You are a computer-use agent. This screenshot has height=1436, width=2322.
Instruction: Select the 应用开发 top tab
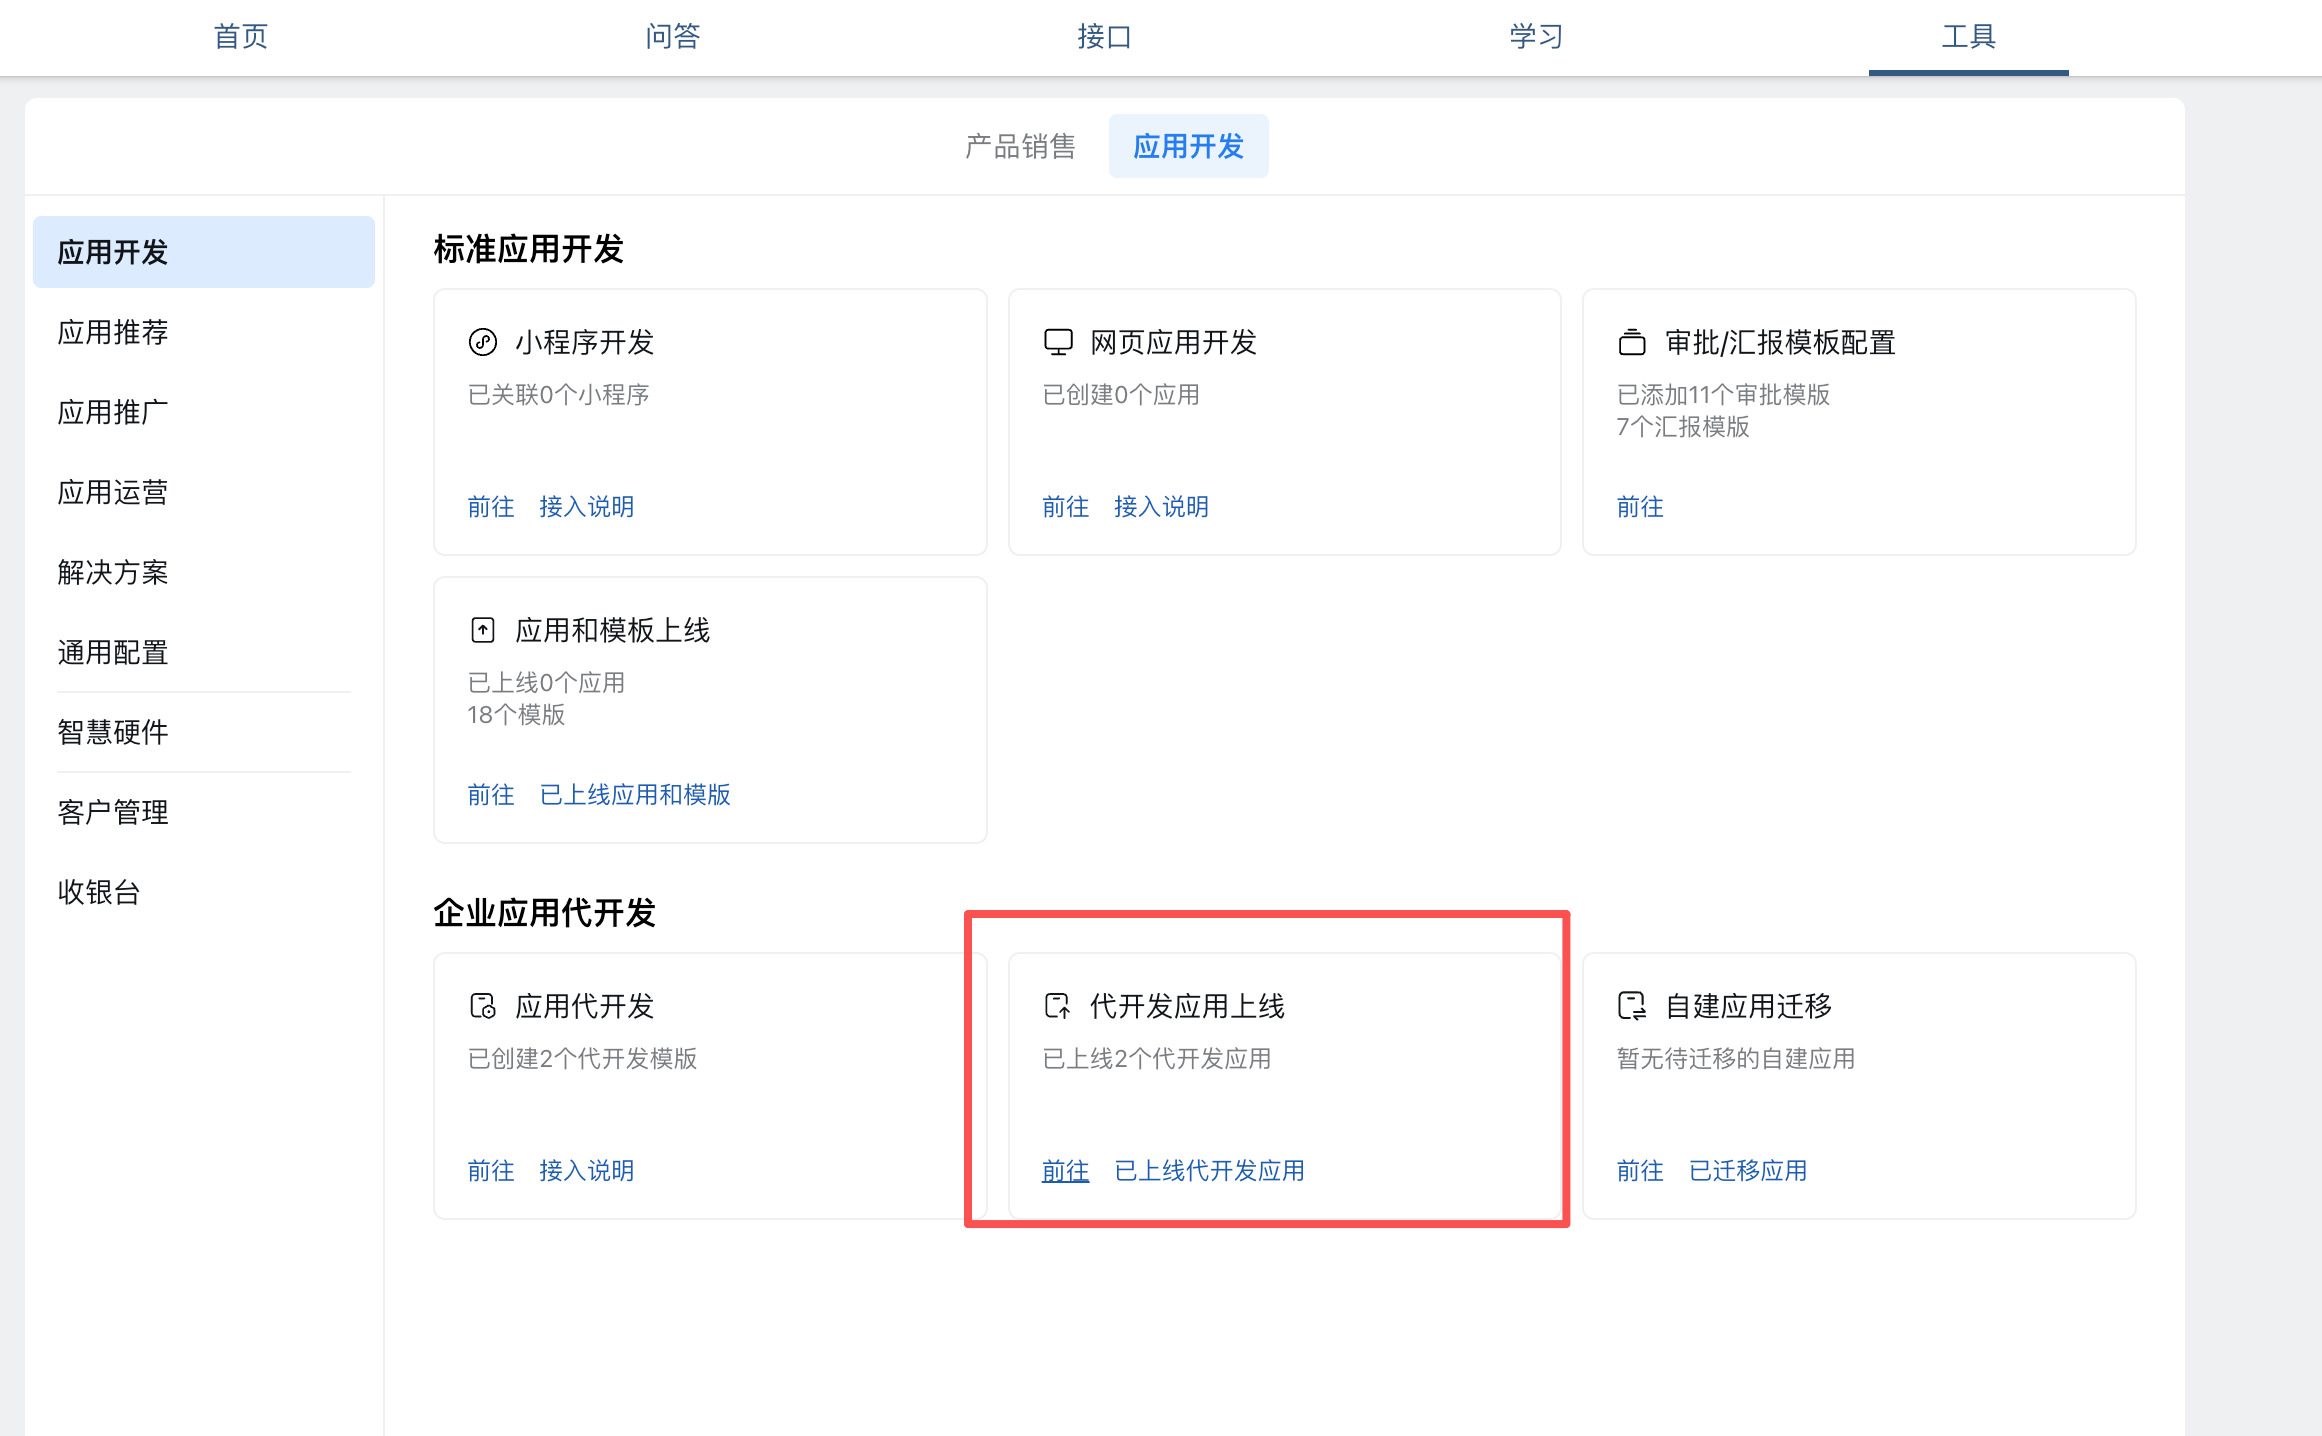(x=1188, y=147)
